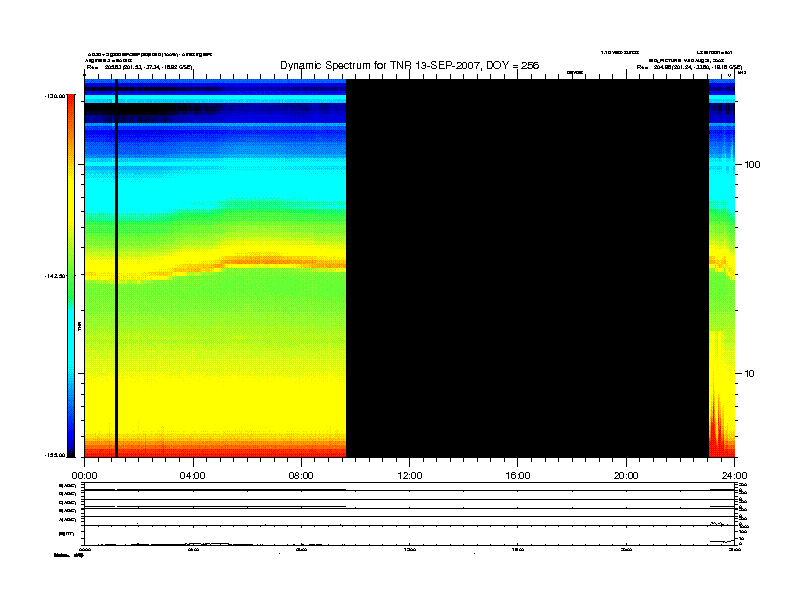Image resolution: width=792 pixels, height=612 pixels.
Task: Click the large black data gap region
Action: (527, 268)
